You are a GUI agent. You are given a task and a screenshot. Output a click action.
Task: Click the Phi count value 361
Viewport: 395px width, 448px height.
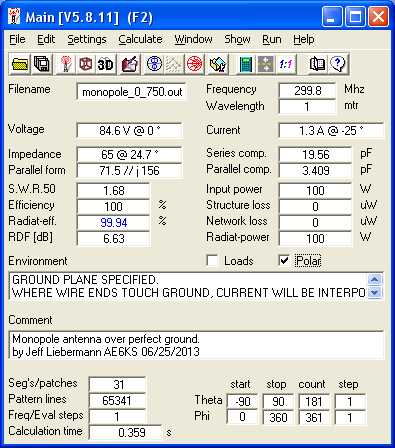314,417
